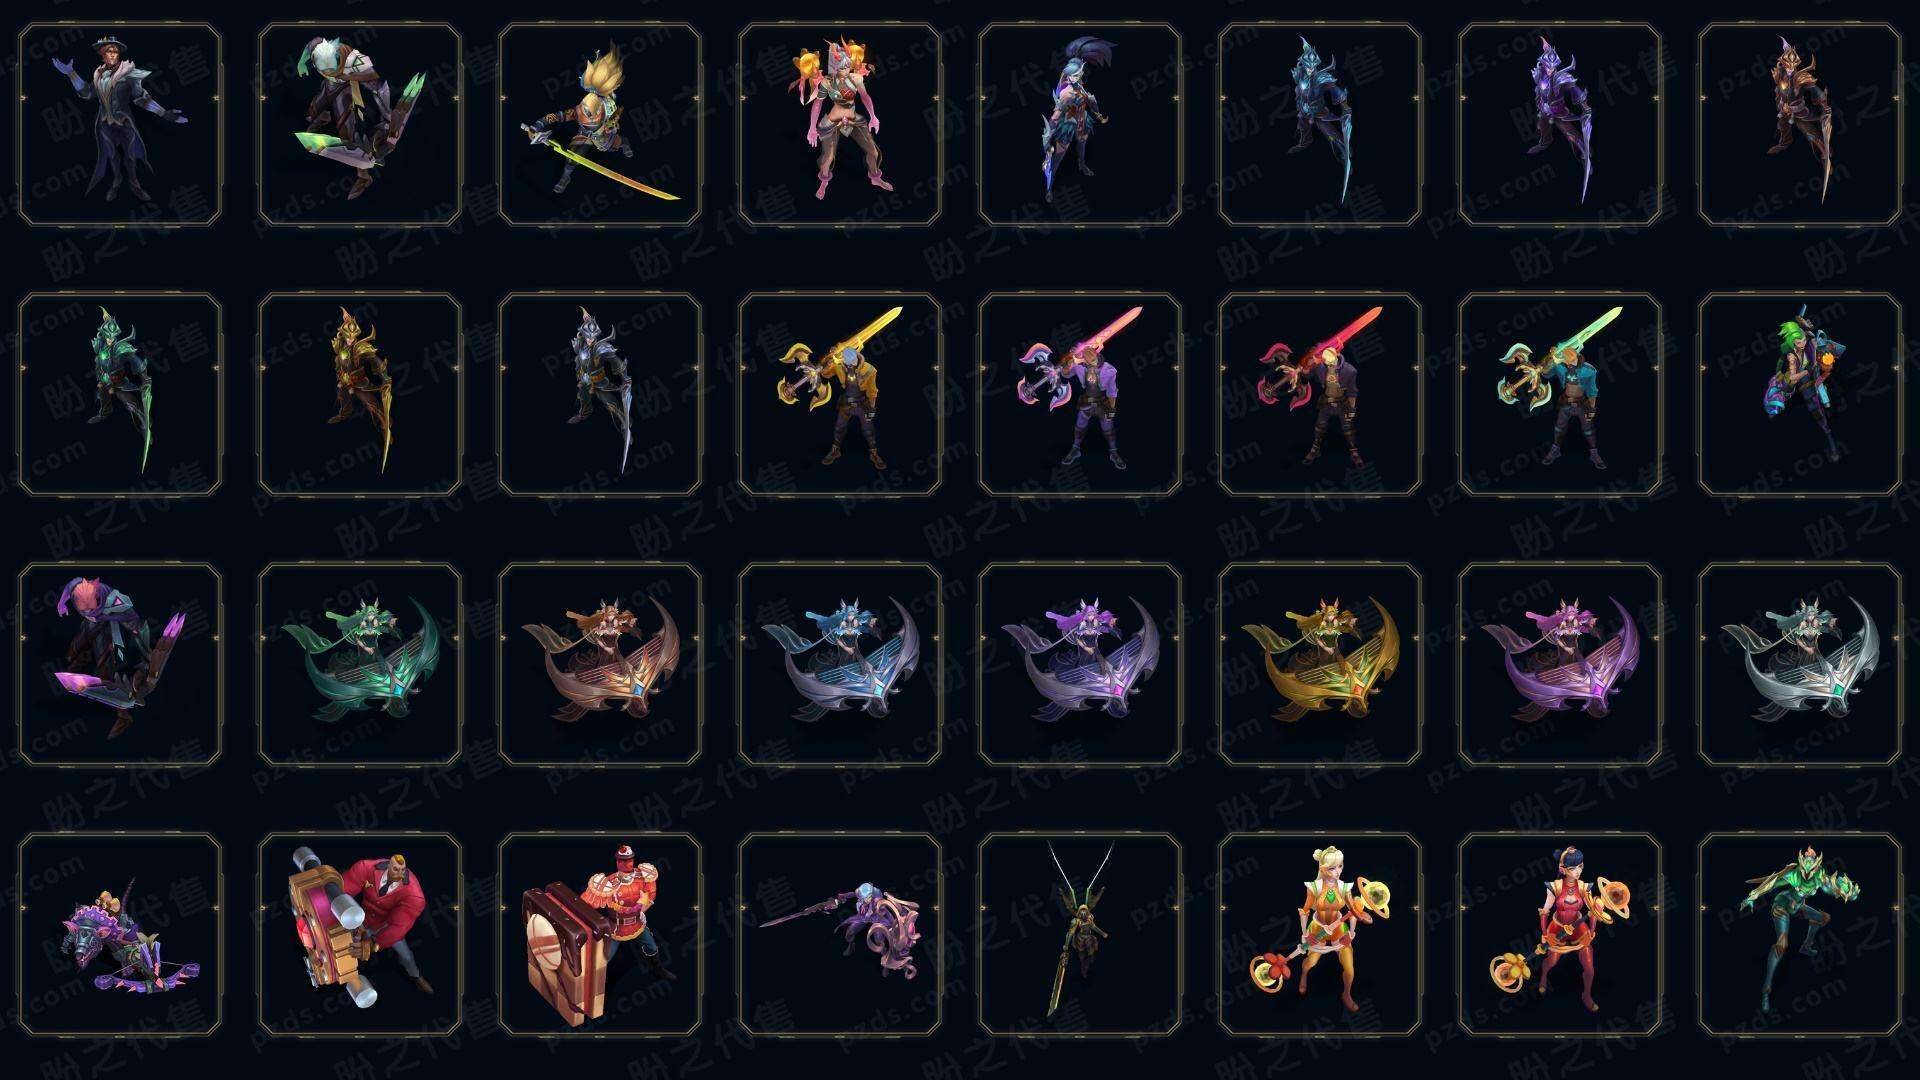This screenshot has width=1920, height=1080.
Task: Choose the pink-legged girl holding orange orb
Action: (840, 125)
